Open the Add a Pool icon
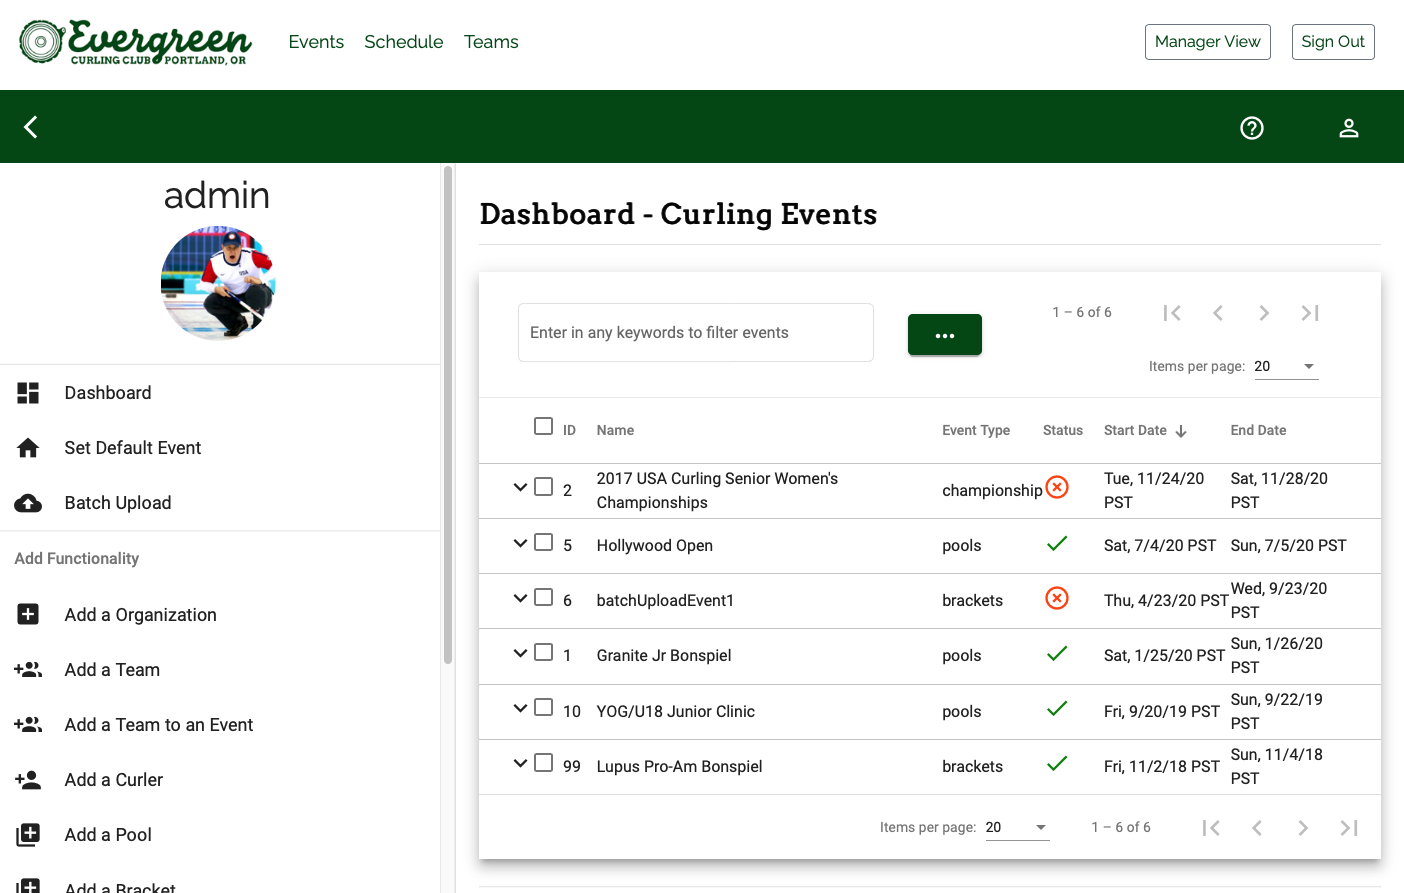The width and height of the screenshot is (1404, 893). point(27,834)
